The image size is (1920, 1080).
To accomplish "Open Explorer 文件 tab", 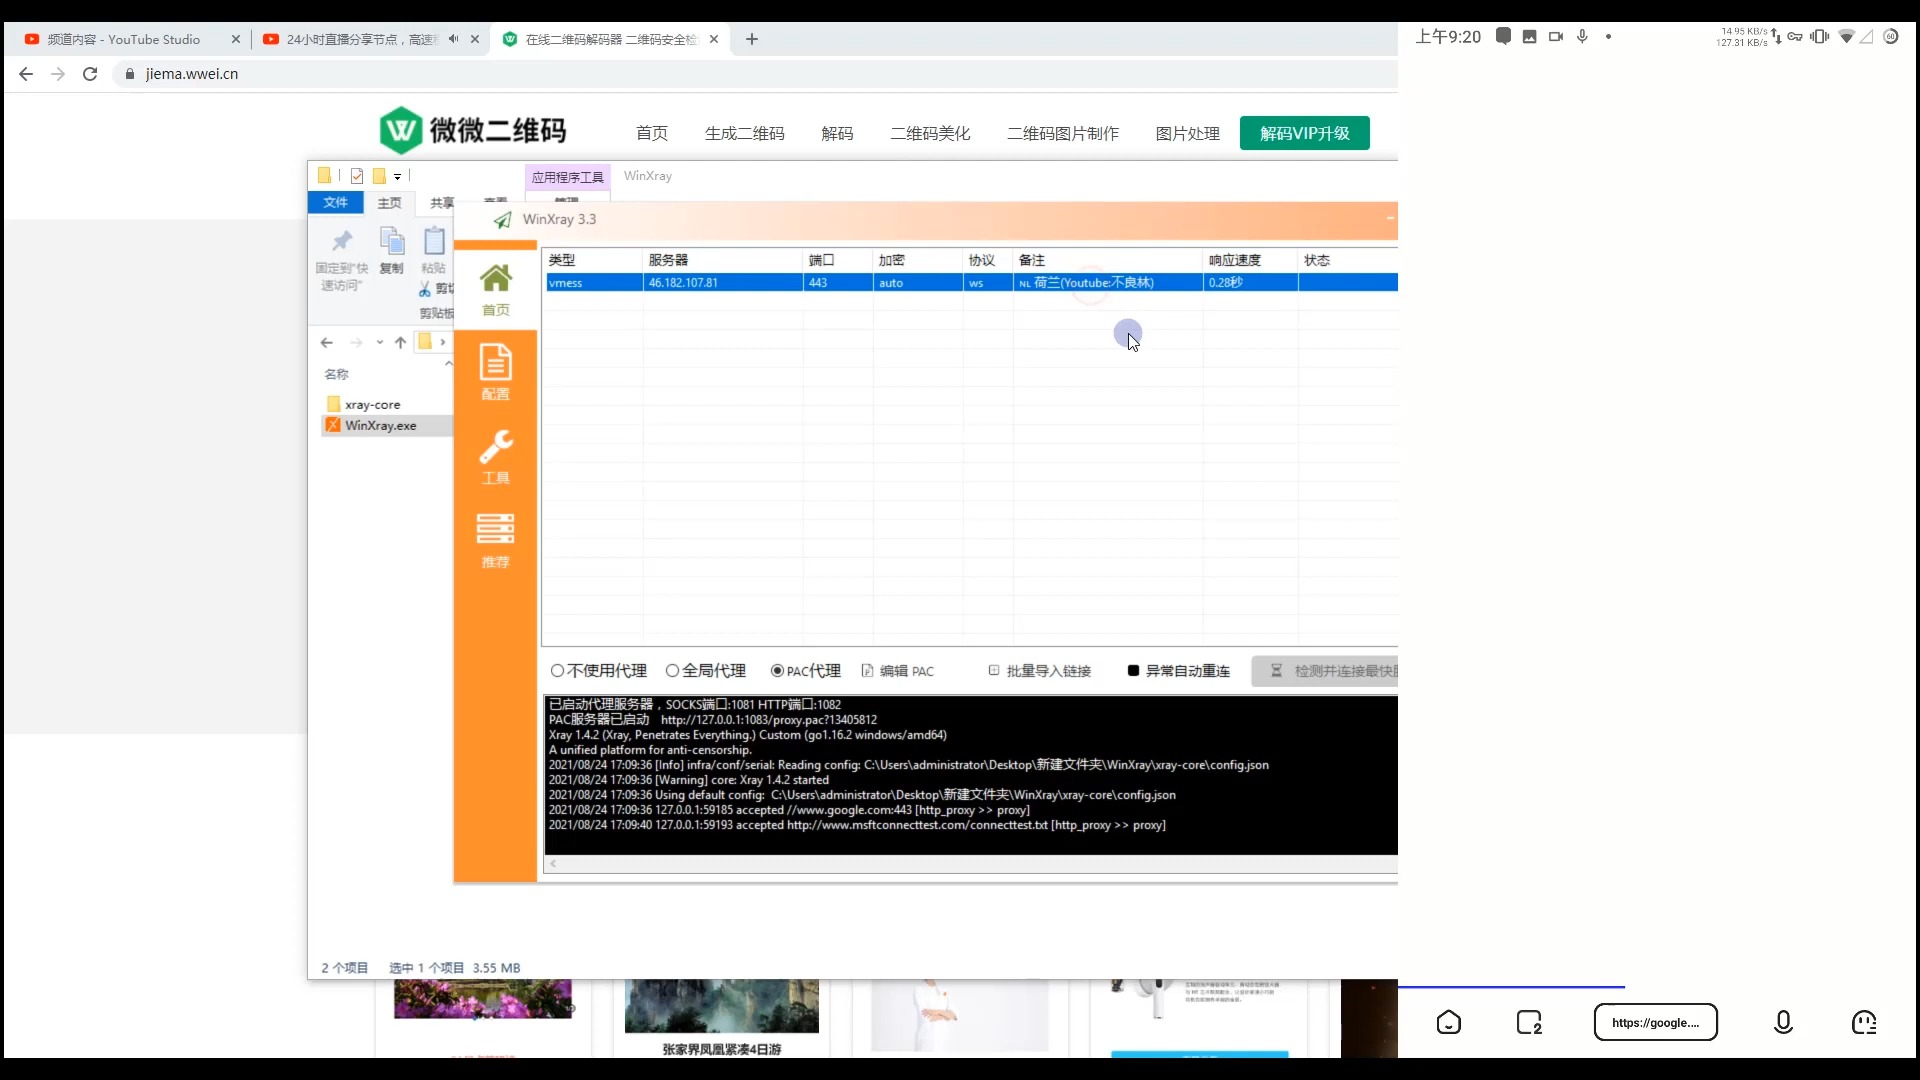I will [x=335, y=203].
